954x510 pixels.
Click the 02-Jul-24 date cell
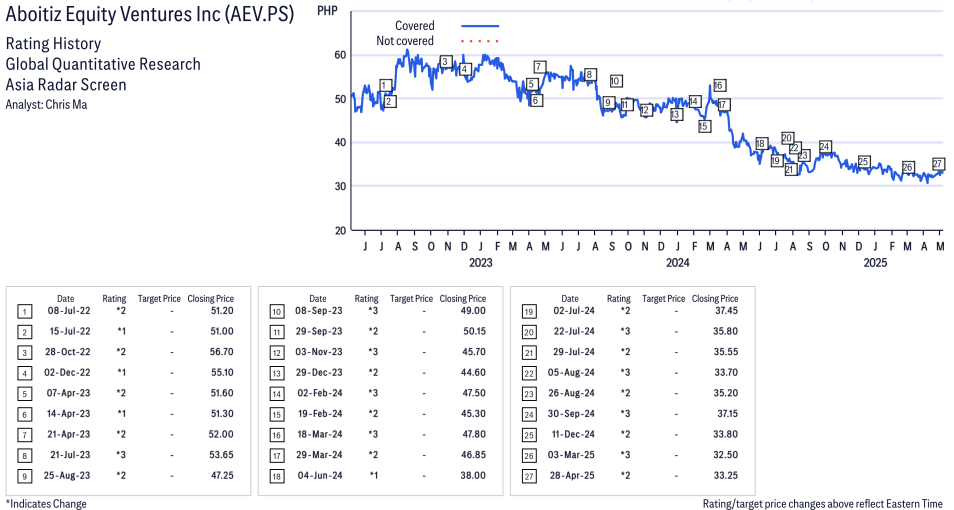click(573, 311)
